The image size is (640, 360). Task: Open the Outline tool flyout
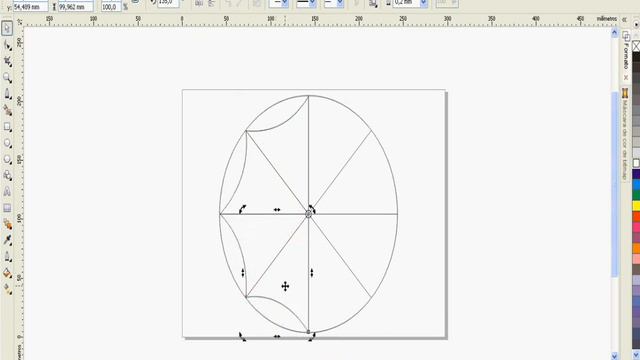coord(7,257)
